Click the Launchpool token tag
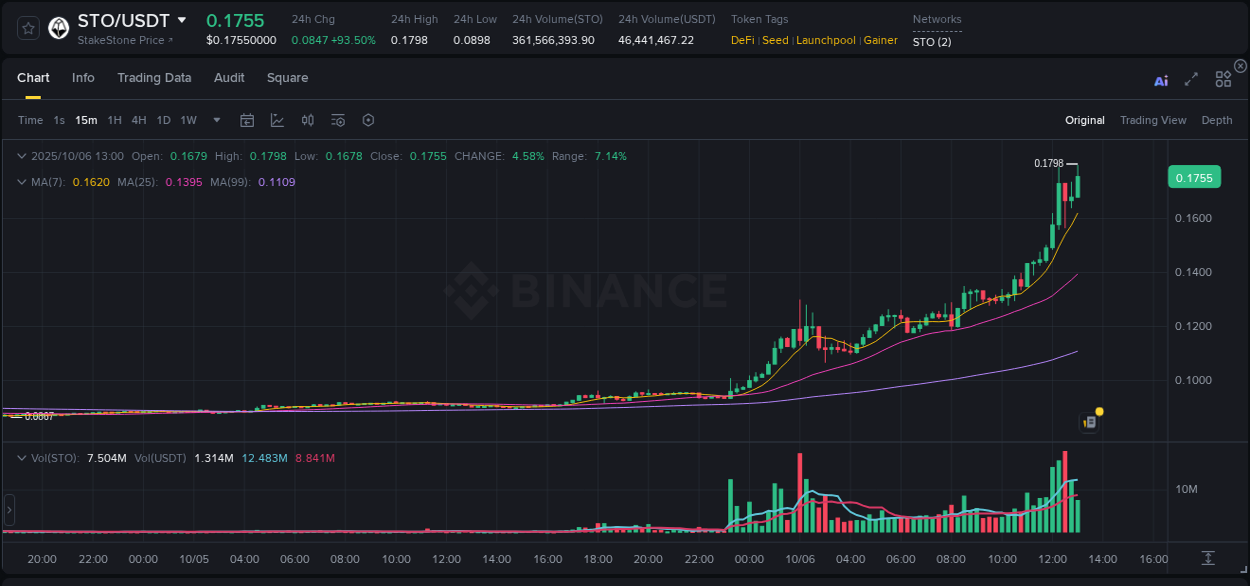 tap(825, 40)
